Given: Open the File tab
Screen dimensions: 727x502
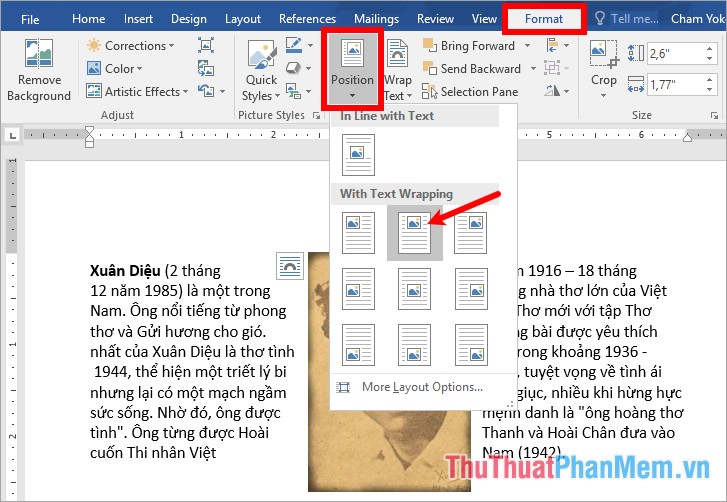Looking at the screenshot, I should pos(30,19).
